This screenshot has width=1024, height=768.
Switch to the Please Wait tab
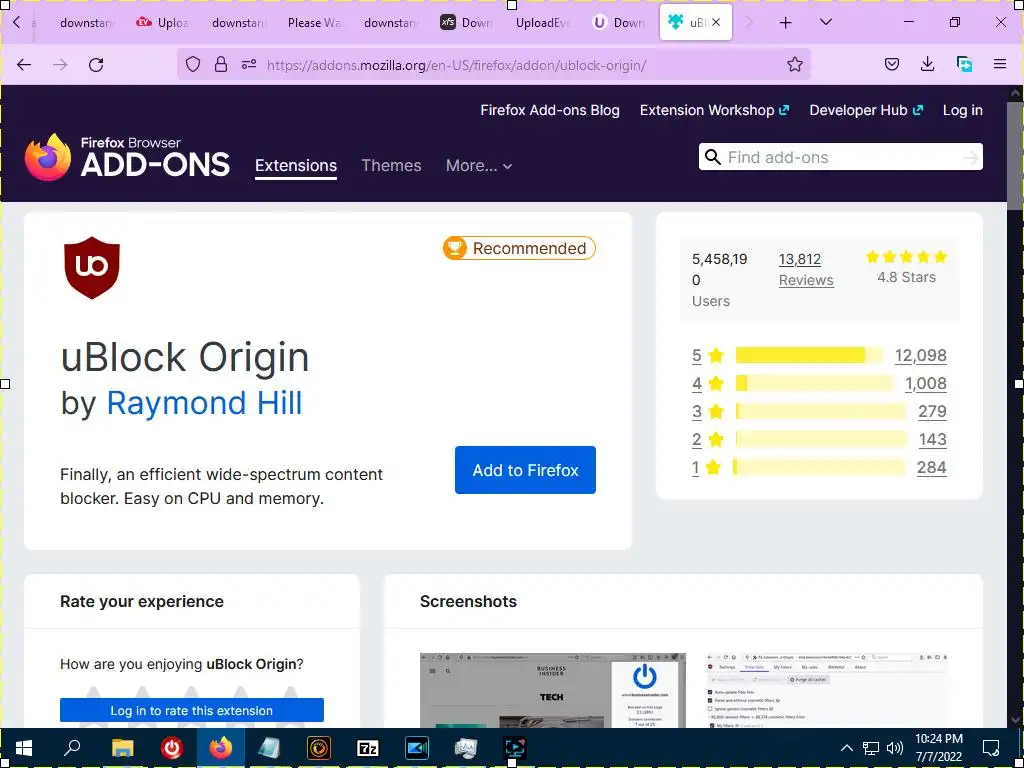pos(314,23)
